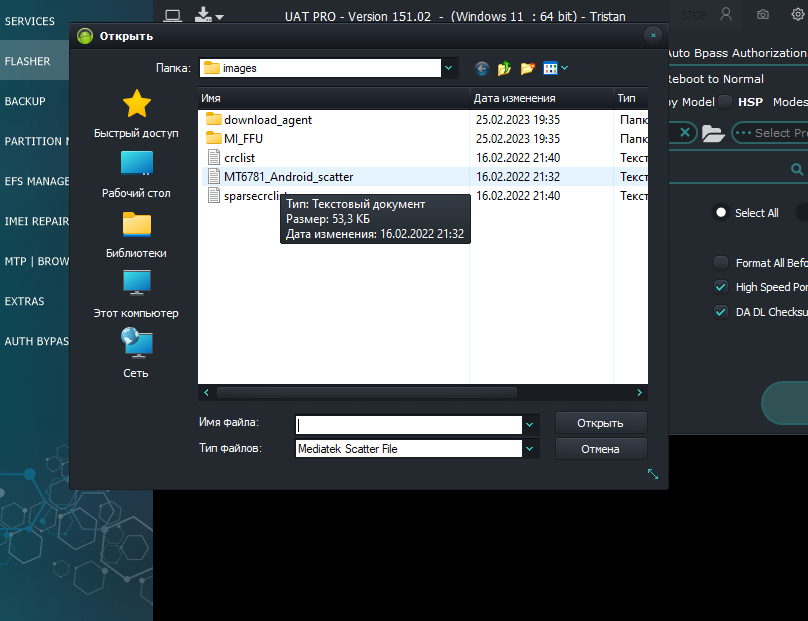Open the SERVICES sidebar tab
This screenshot has height=621, width=808.
click(34, 21)
